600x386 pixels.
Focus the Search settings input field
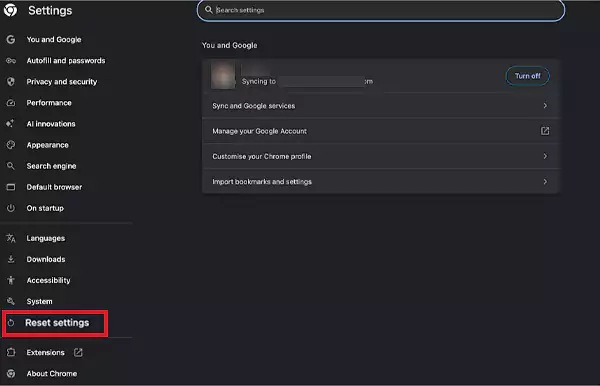381,10
